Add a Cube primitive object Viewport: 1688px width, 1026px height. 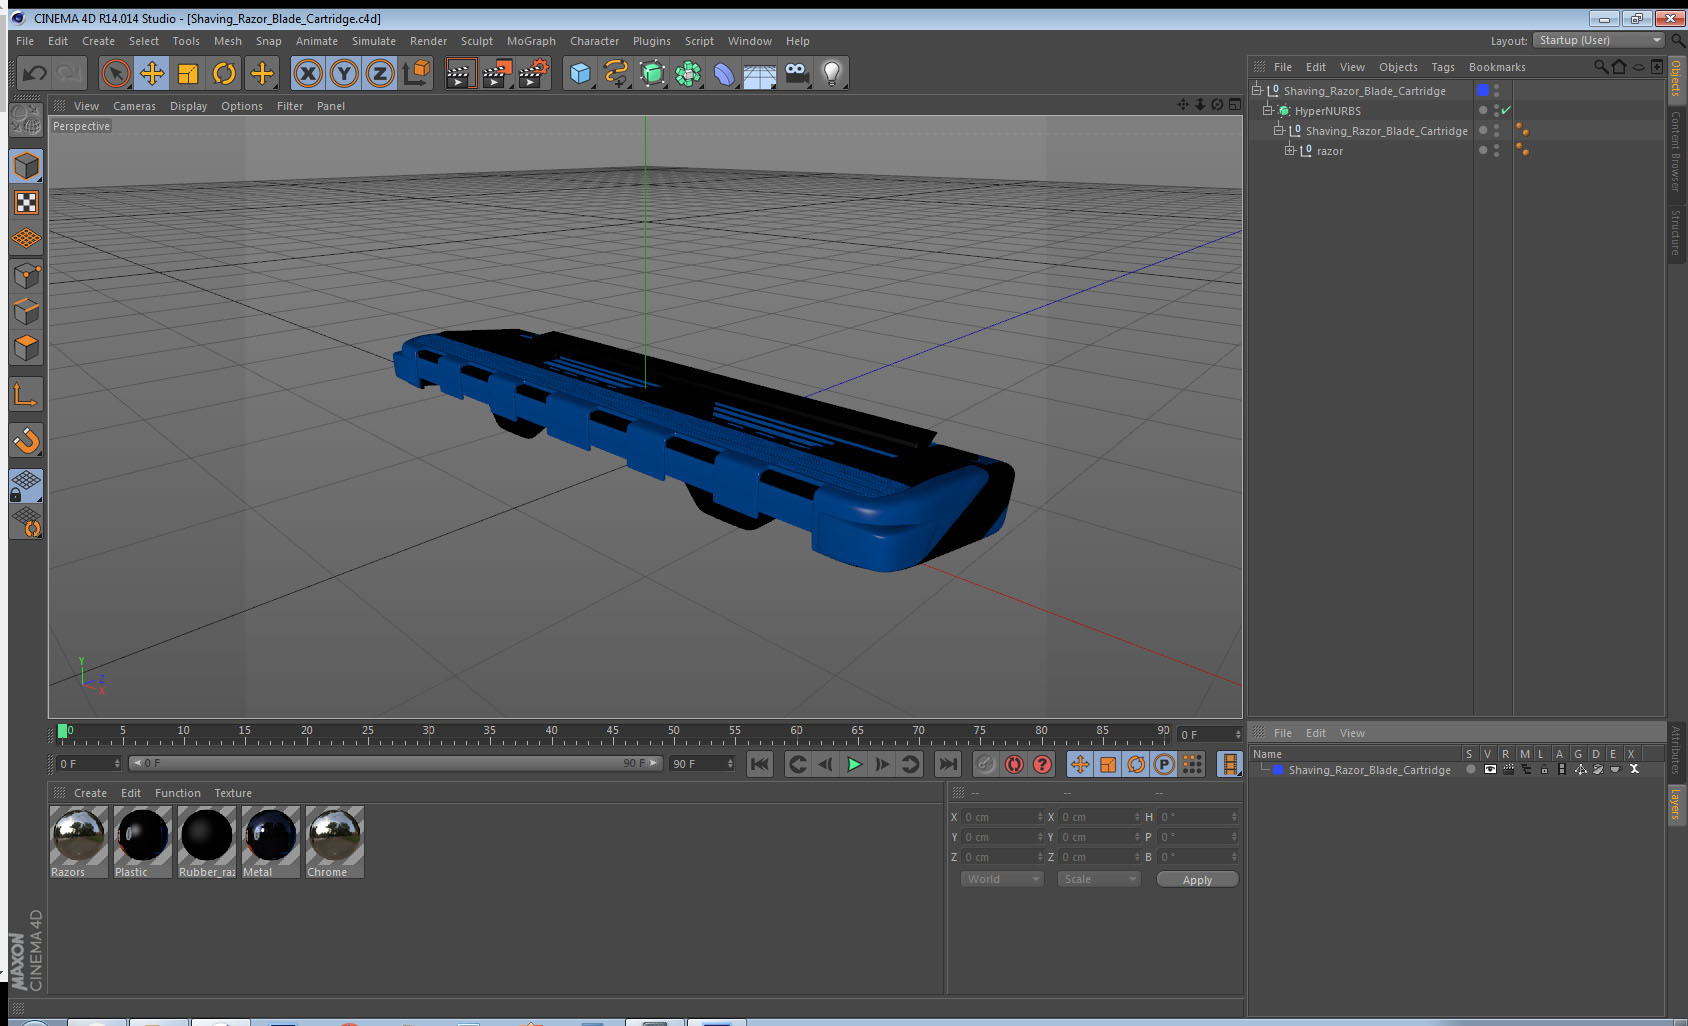(x=580, y=73)
